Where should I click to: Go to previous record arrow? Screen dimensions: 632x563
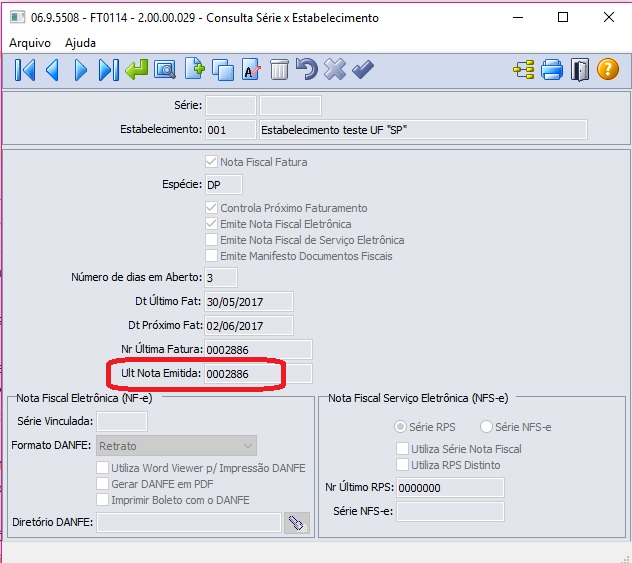[52, 70]
